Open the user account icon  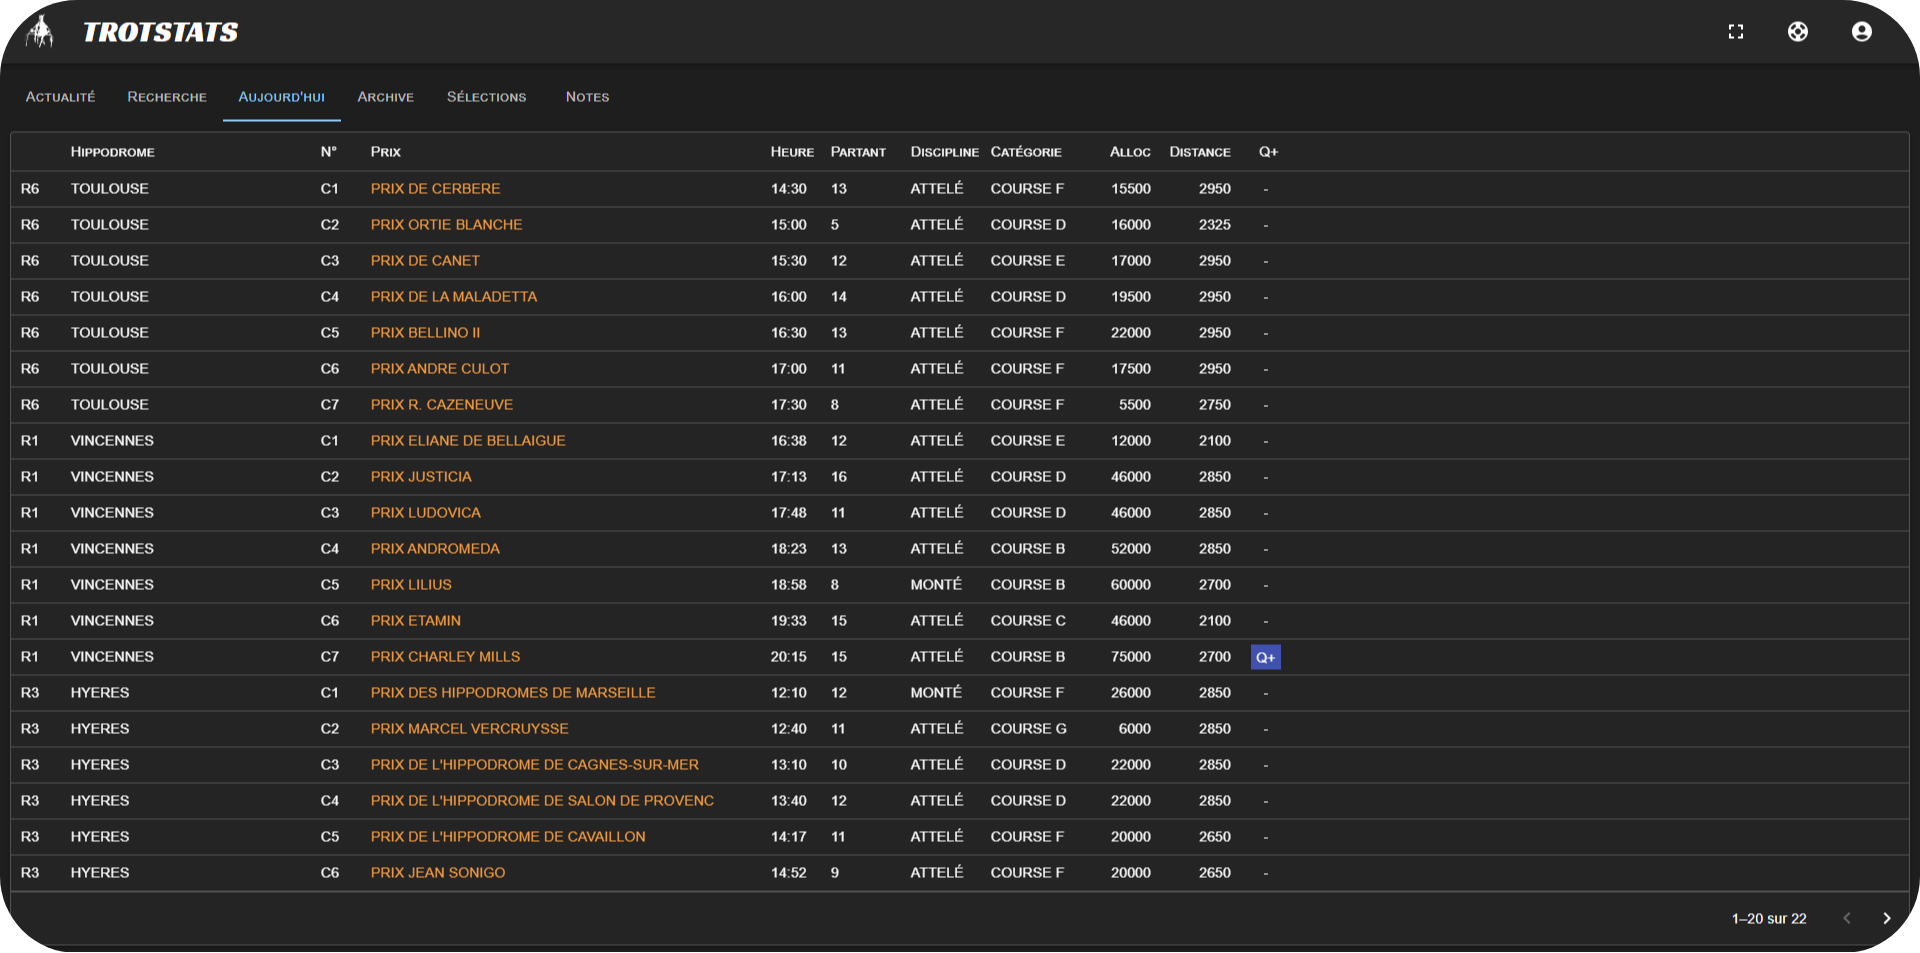pyautogui.click(x=1862, y=32)
